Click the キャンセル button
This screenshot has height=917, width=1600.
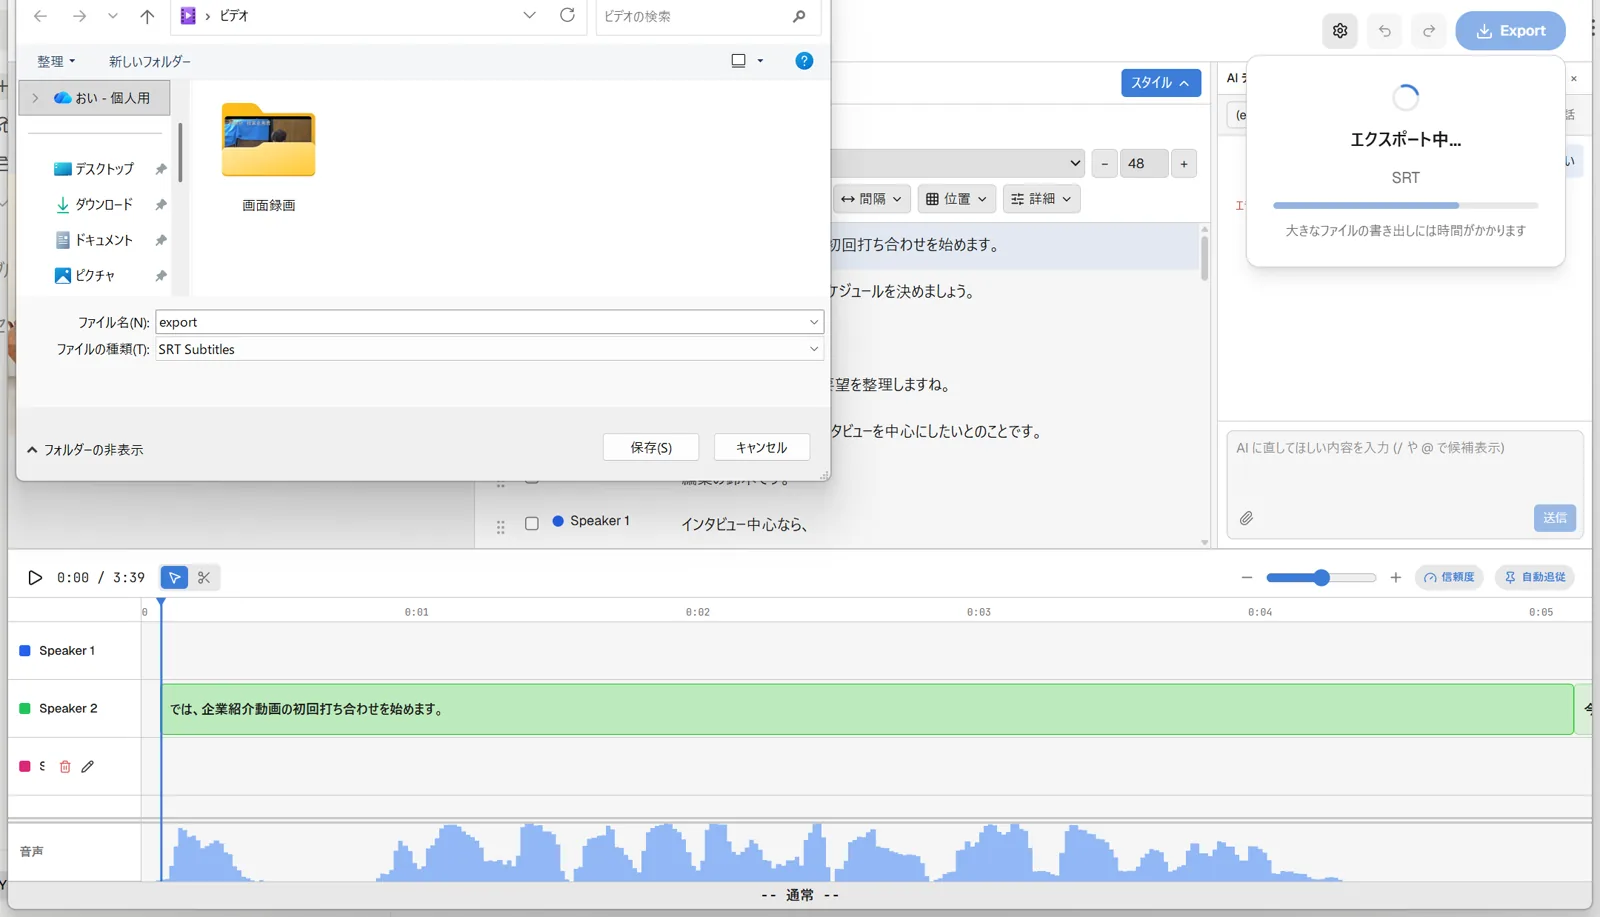tap(761, 447)
